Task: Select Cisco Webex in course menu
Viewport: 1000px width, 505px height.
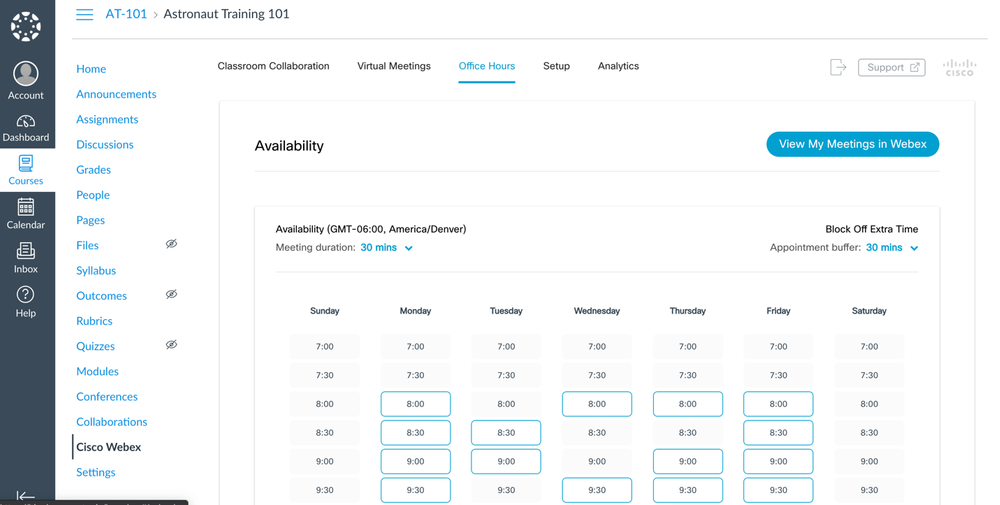Action: point(108,446)
